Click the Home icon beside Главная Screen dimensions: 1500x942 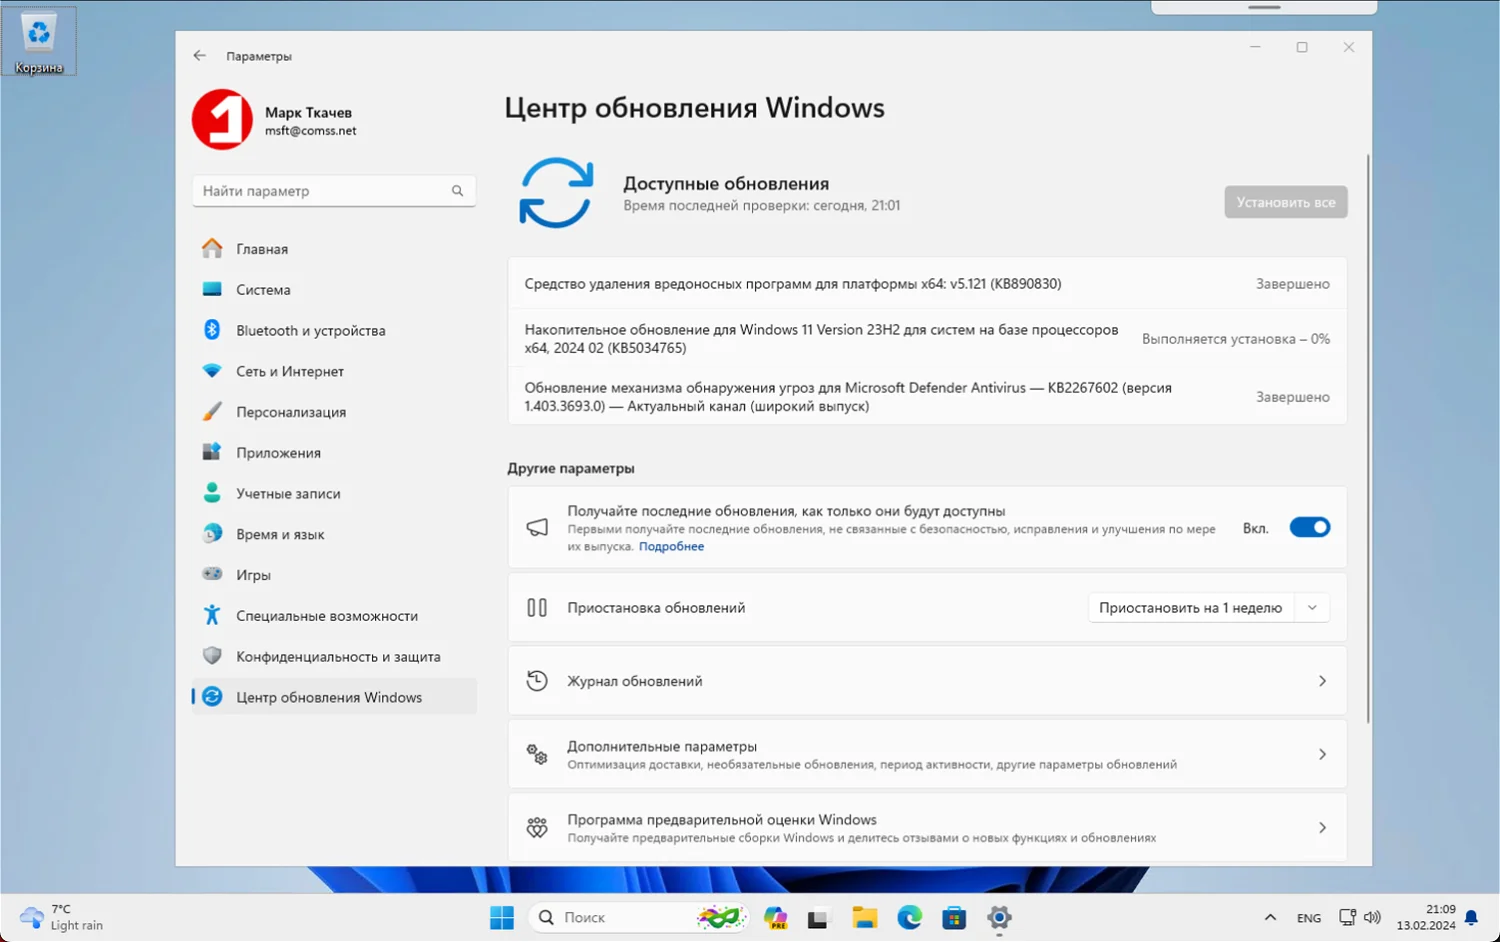pos(212,248)
